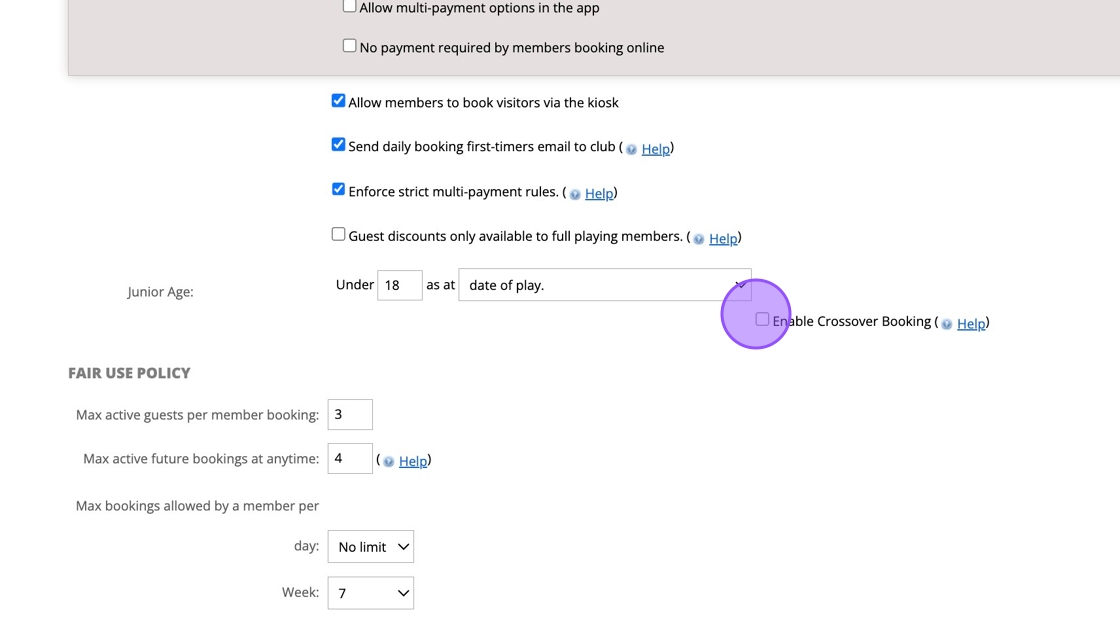
Task: Click the Junior Age under field
Action: (x=399, y=285)
